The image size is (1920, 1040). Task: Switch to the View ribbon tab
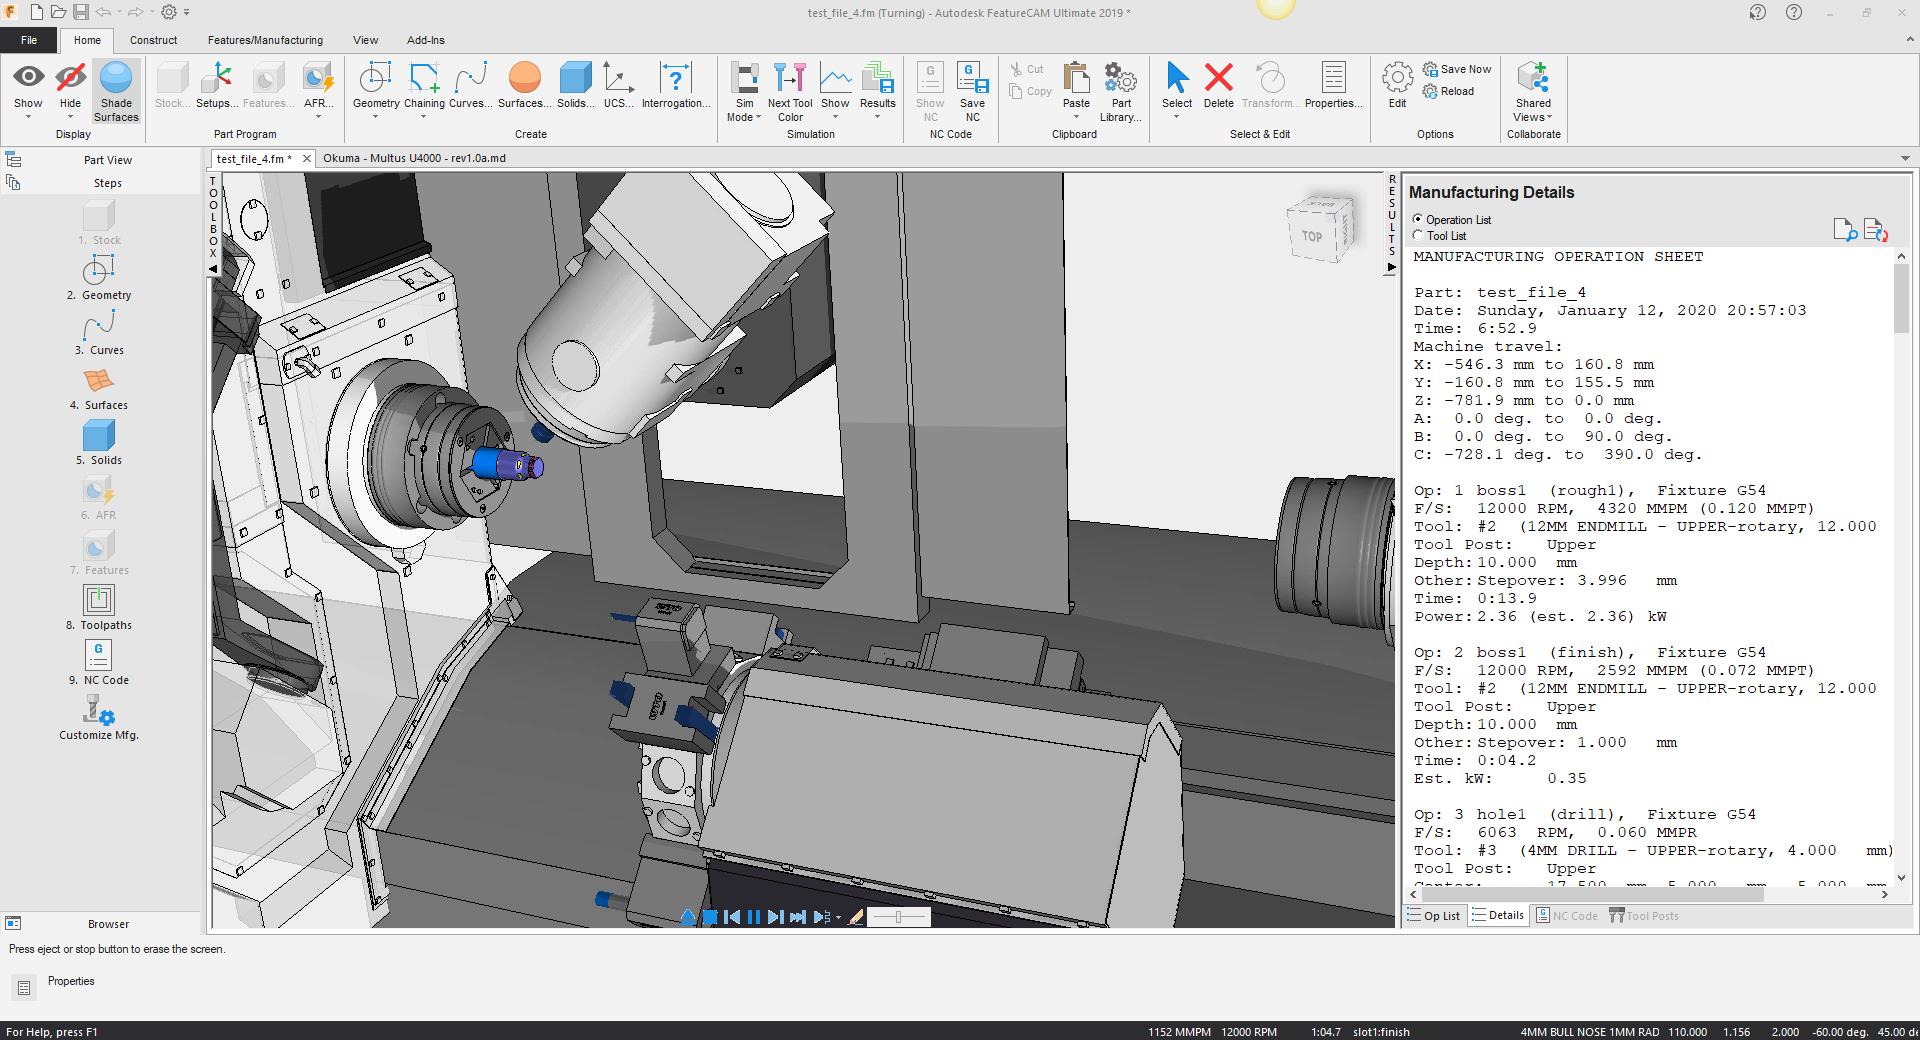click(x=365, y=40)
